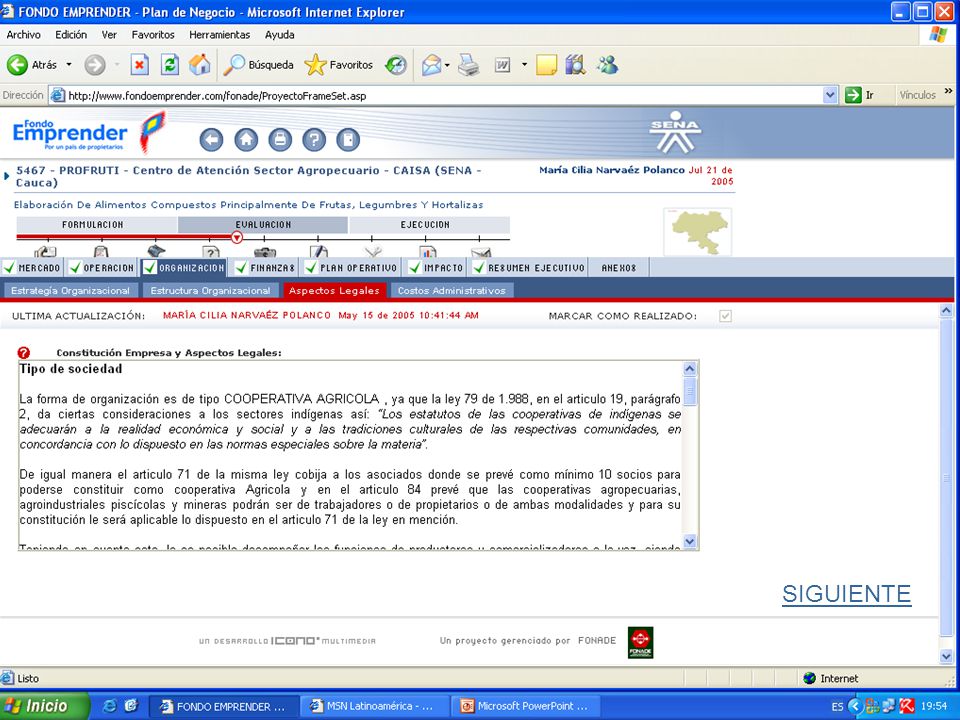Click the grey Forward arrow in IE toolbar
Screen dimensions: 960x720
coord(95,64)
